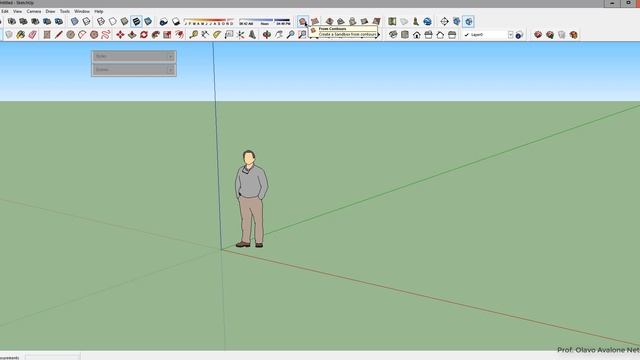
Task: Pick the Arc drawing tool
Action: pyautogui.click(x=82, y=35)
